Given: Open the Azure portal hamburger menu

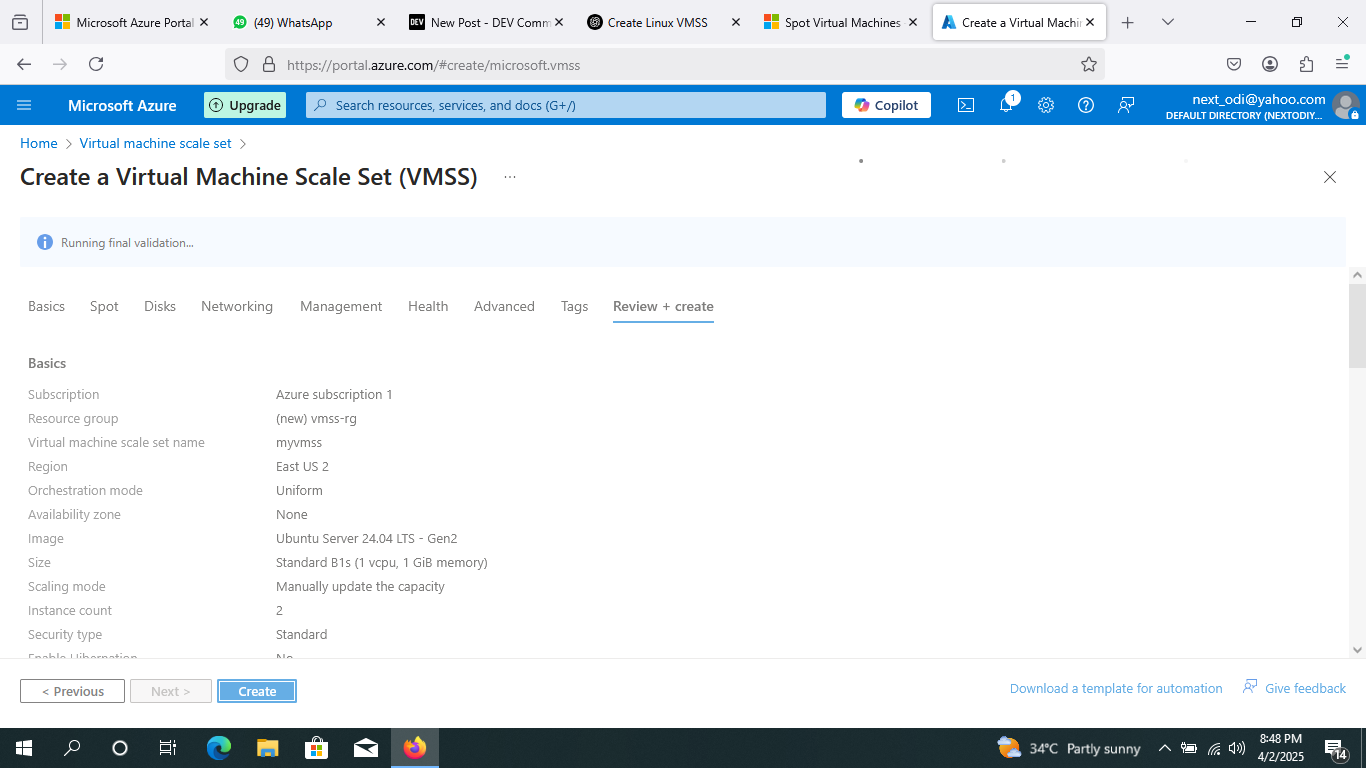Looking at the screenshot, I should pos(25,105).
